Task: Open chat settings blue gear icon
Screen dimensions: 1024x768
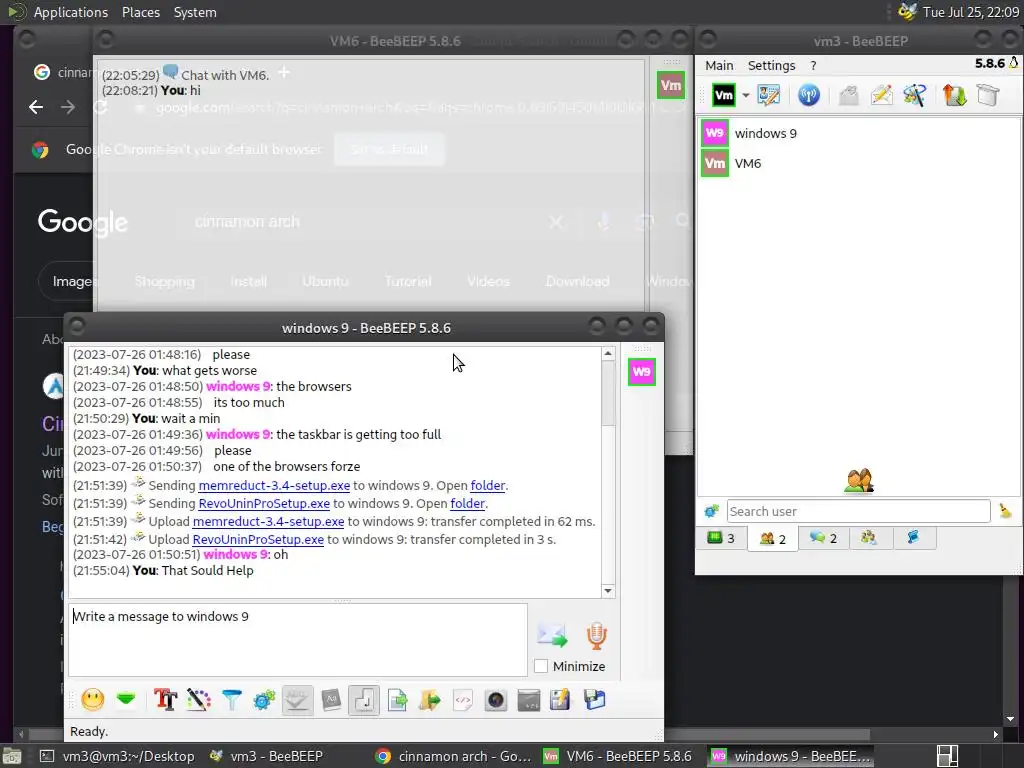Action: click(x=264, y=700)
